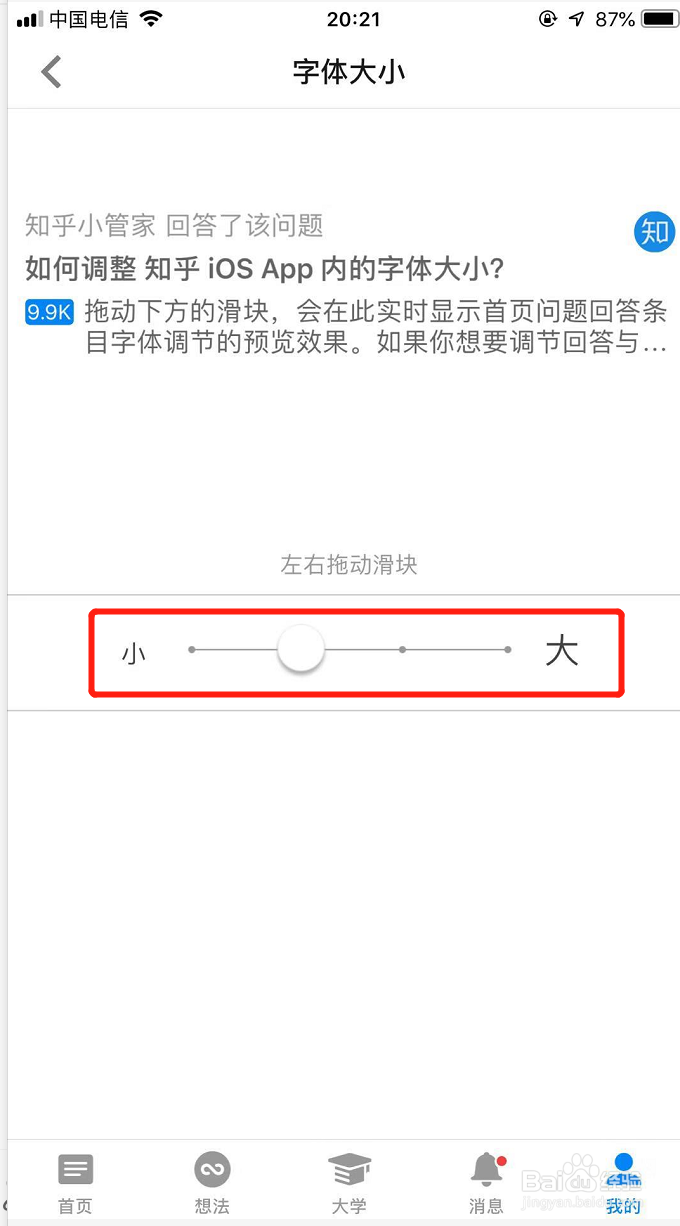The image size is (680, 1226).
Task: Tap the 小 small font label
Action: 134,653
